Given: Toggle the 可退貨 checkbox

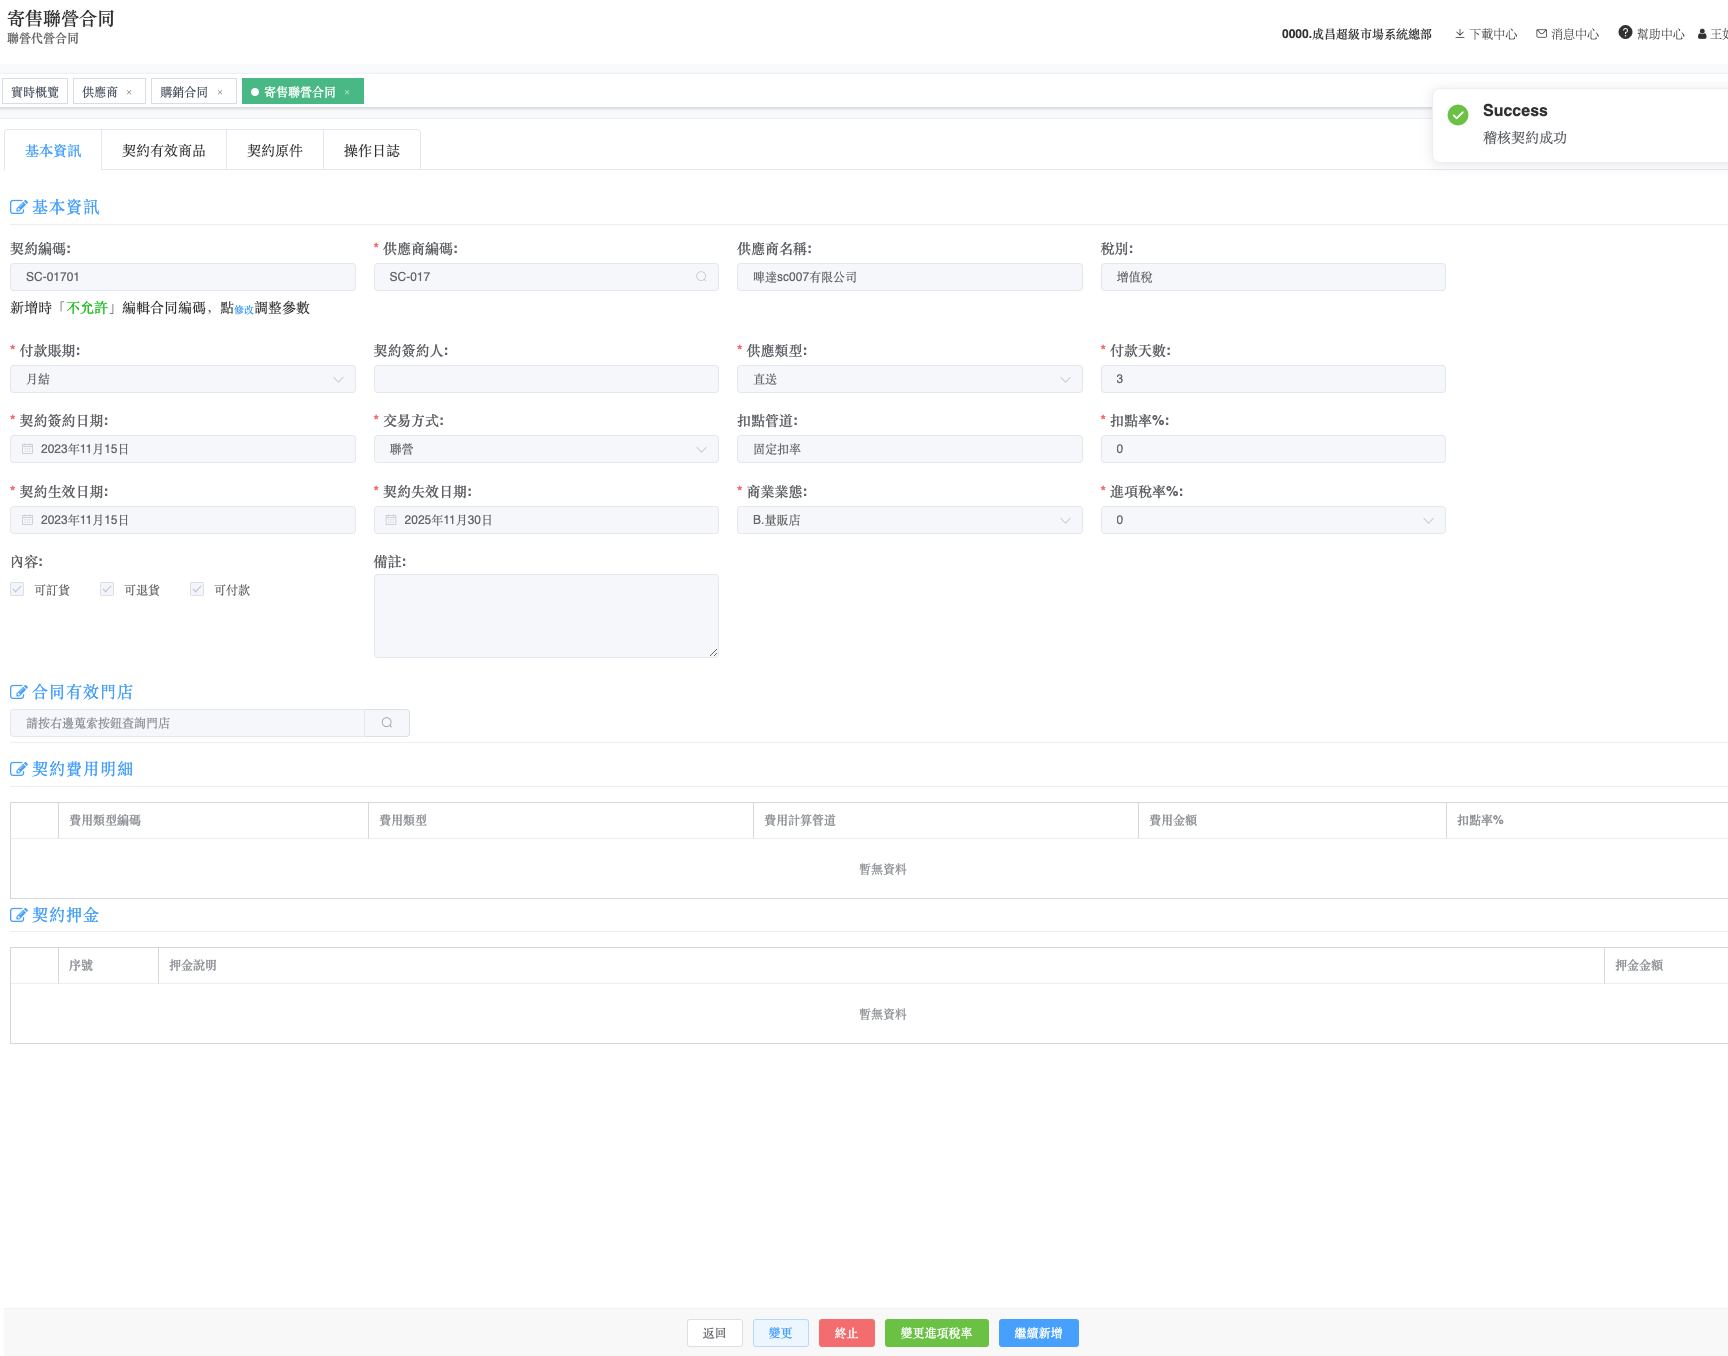Looking at the screenshot, I should point(107,590).
